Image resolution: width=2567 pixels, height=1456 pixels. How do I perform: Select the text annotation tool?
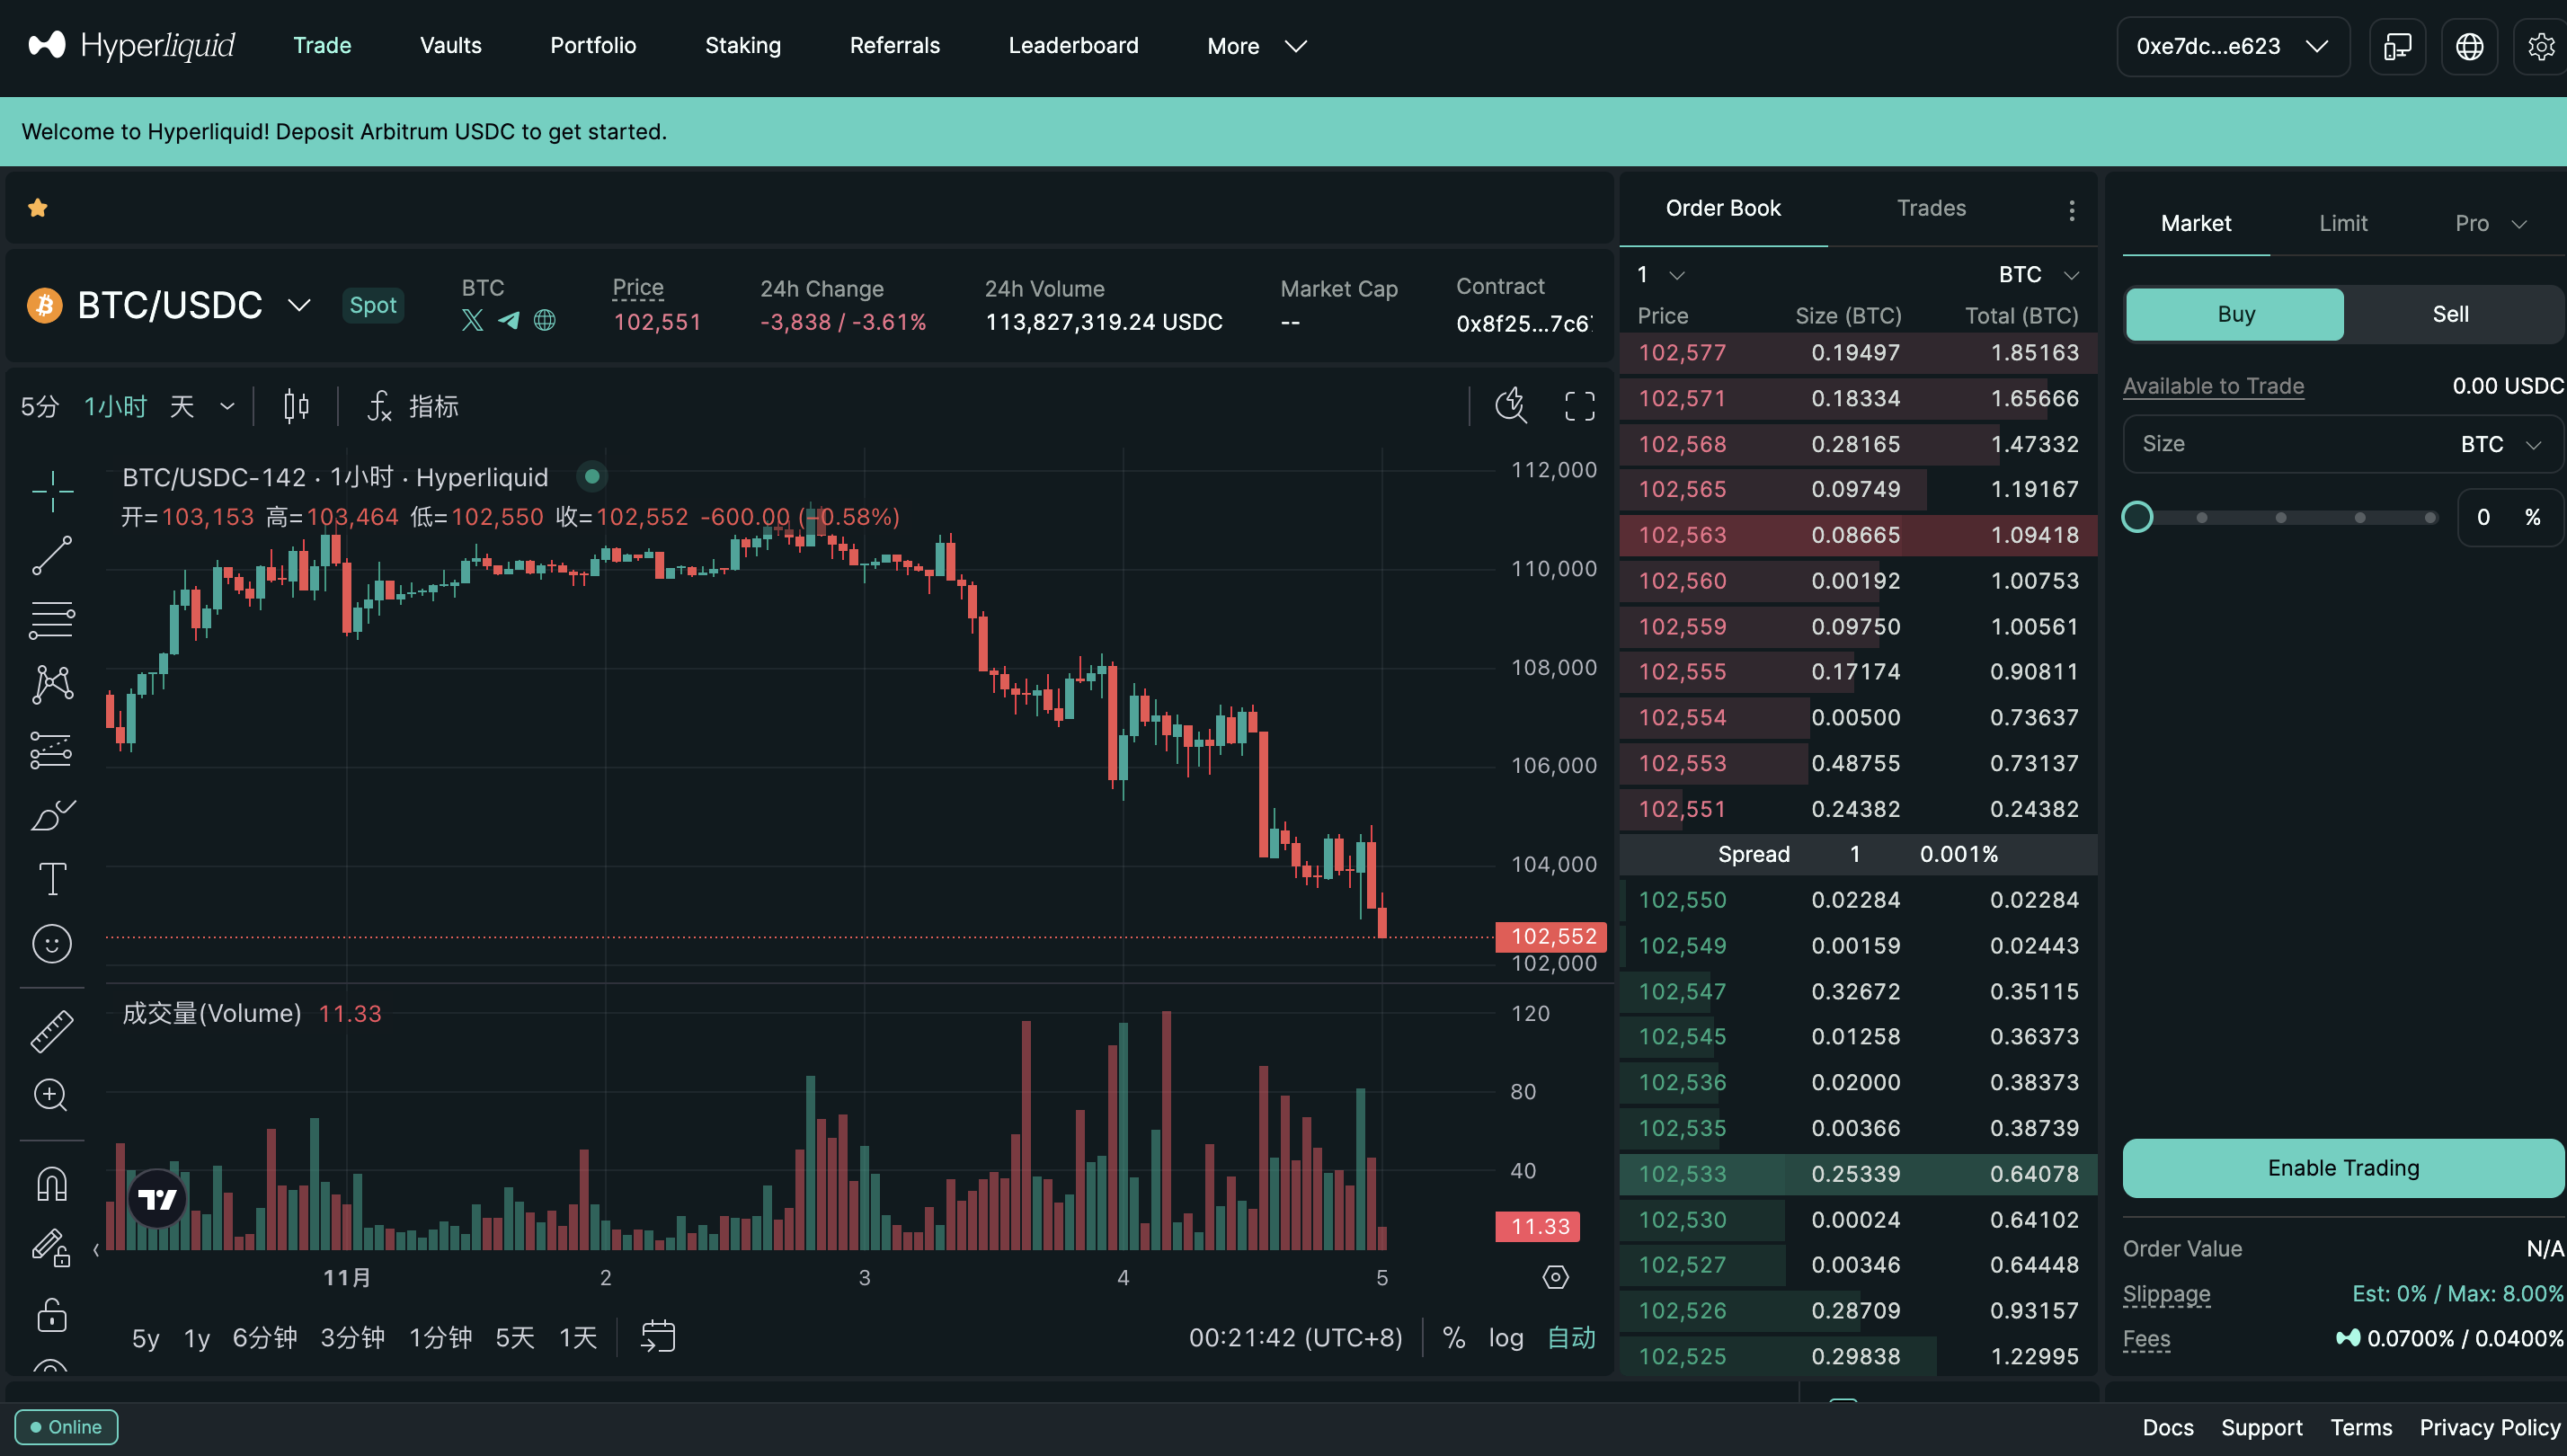click(52, 879)
